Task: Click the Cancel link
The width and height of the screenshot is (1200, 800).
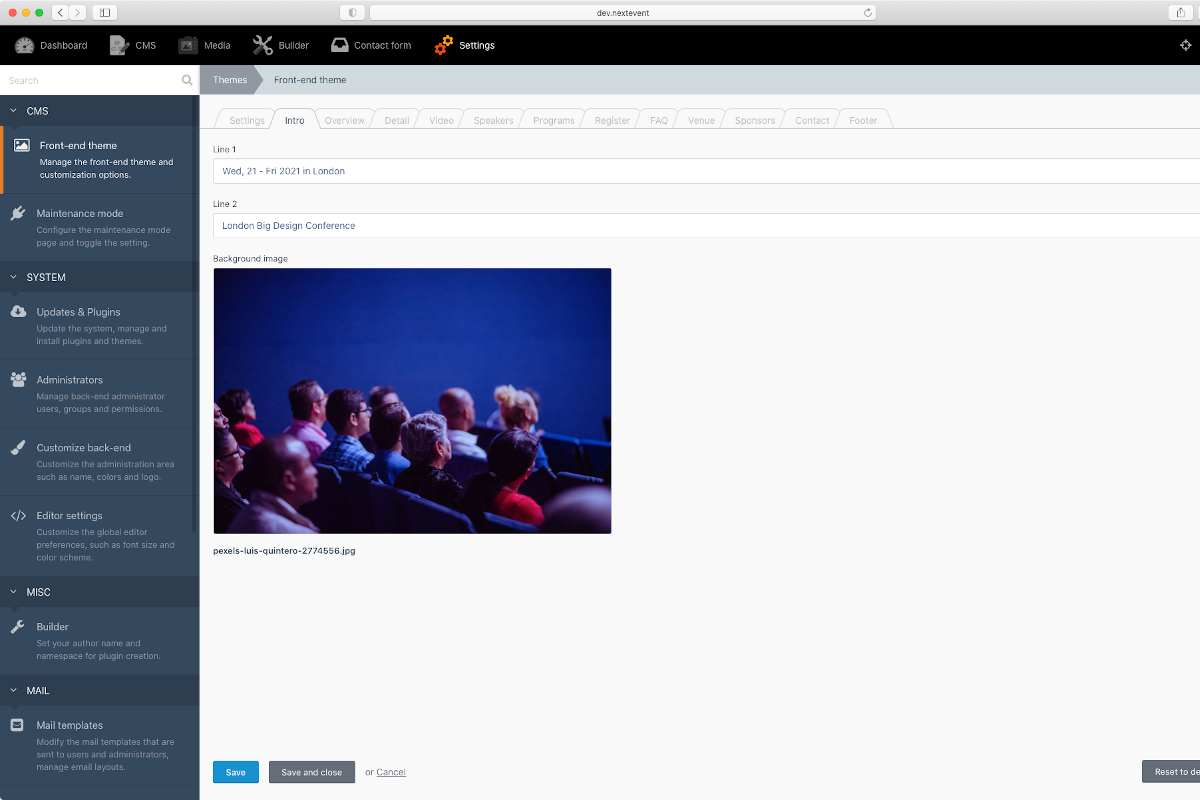Action: 391,772
